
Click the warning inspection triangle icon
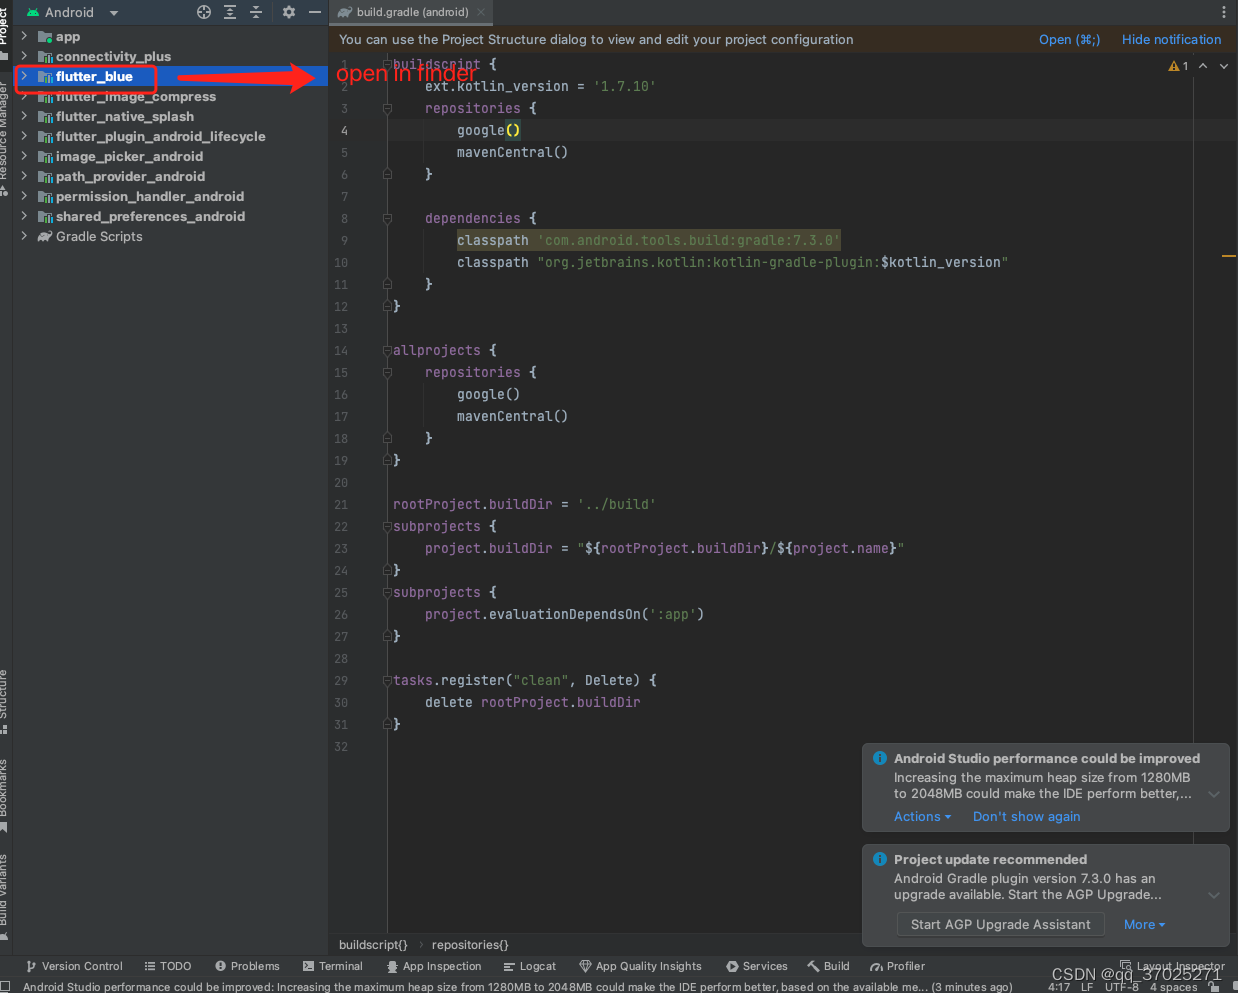point(1176,65)
